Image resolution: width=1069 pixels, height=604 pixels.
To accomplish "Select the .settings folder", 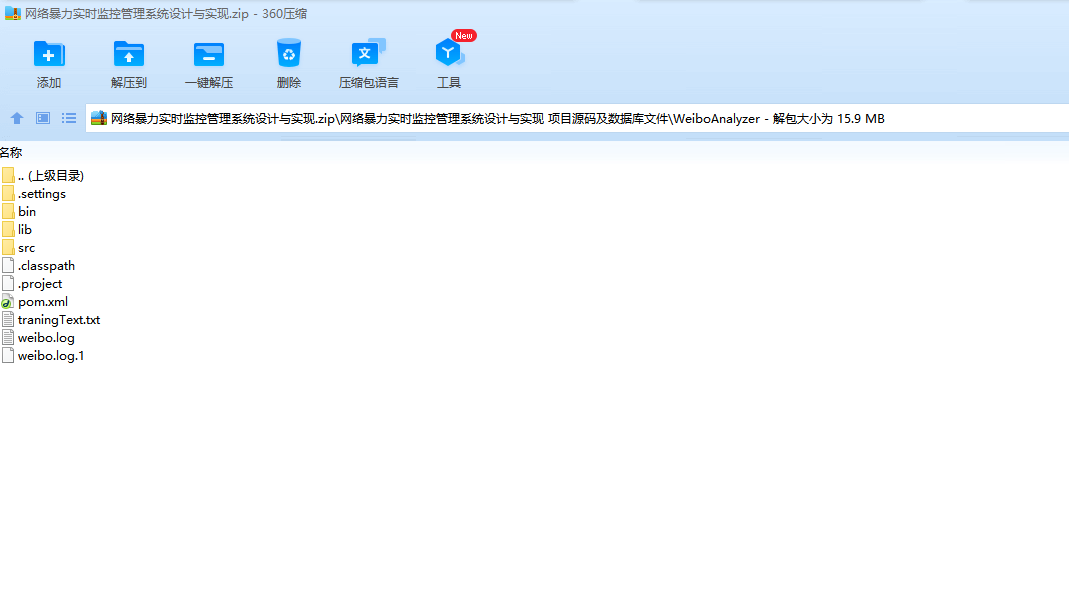I will pos(33,194).
